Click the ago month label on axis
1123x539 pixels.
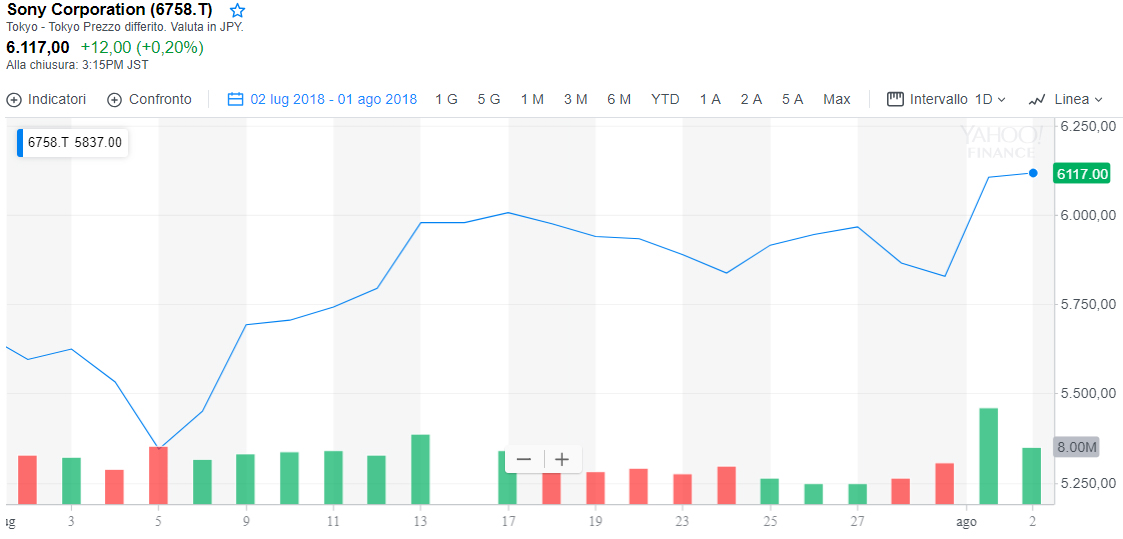click(x=968, y=524)
